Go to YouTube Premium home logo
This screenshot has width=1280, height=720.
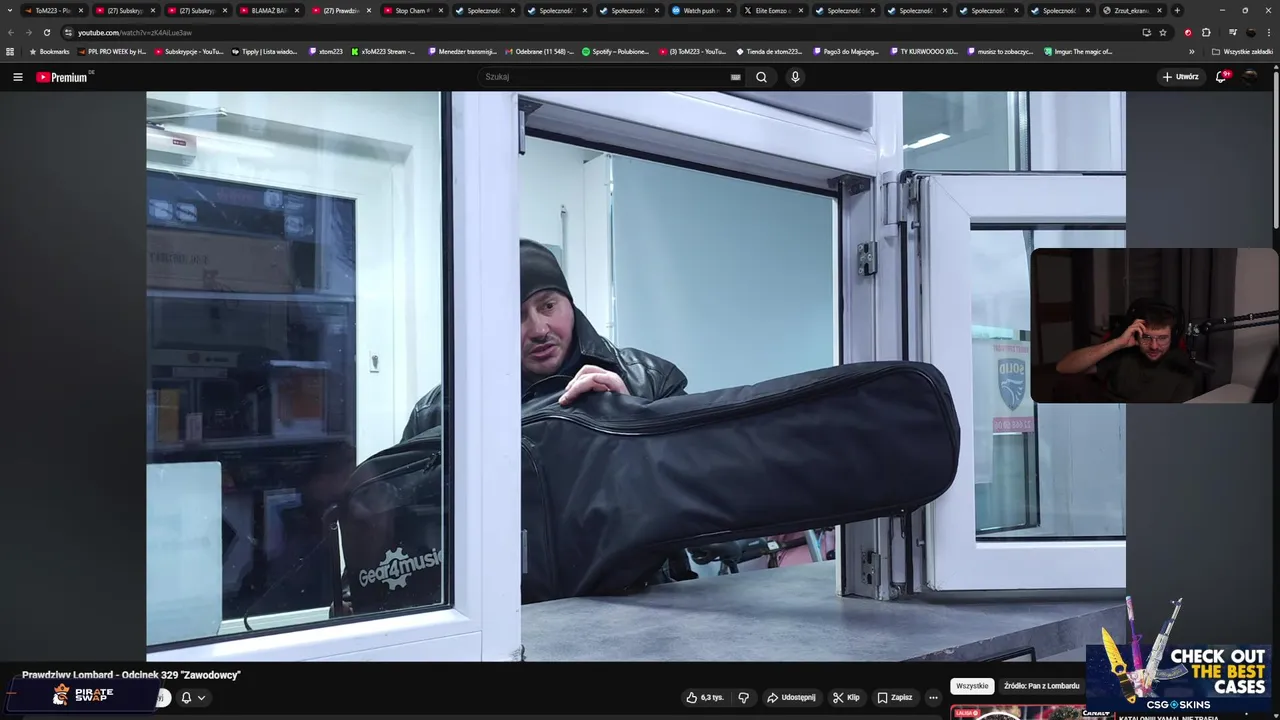pos(64,77)
